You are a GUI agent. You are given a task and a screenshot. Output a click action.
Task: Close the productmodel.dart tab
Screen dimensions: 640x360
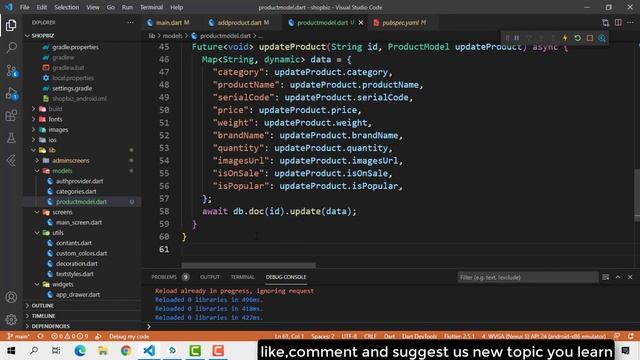tap(361, 22)
